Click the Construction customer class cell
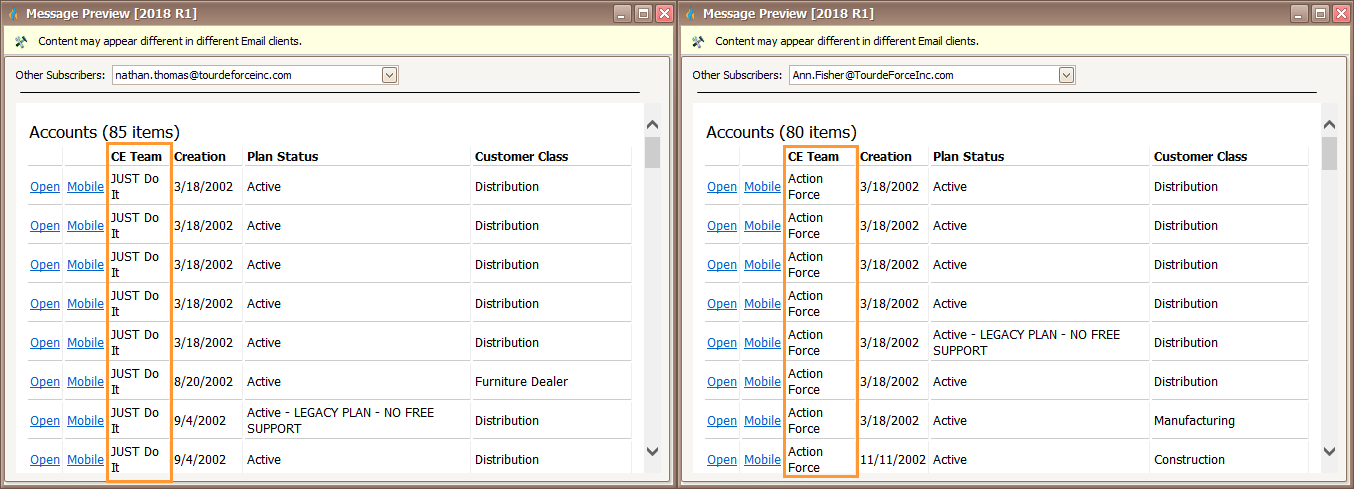 (1189, 459)
